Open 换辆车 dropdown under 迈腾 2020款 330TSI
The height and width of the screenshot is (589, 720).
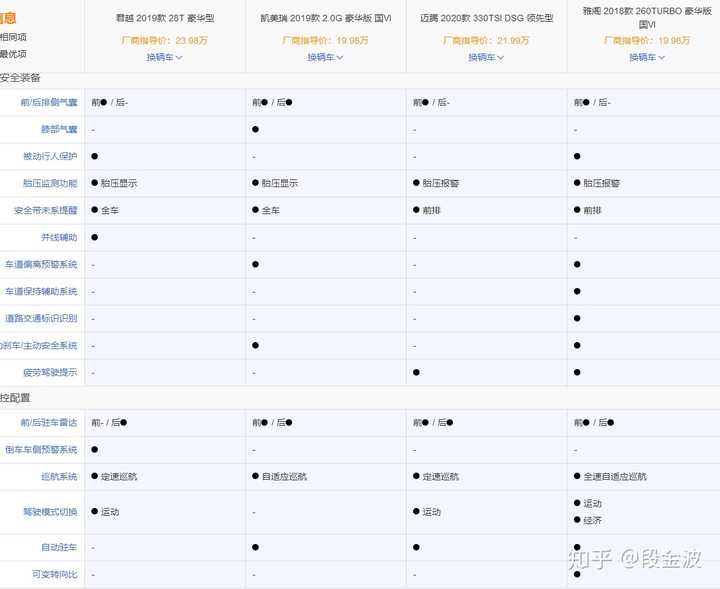pyautogui.click(x=486, y=57)
